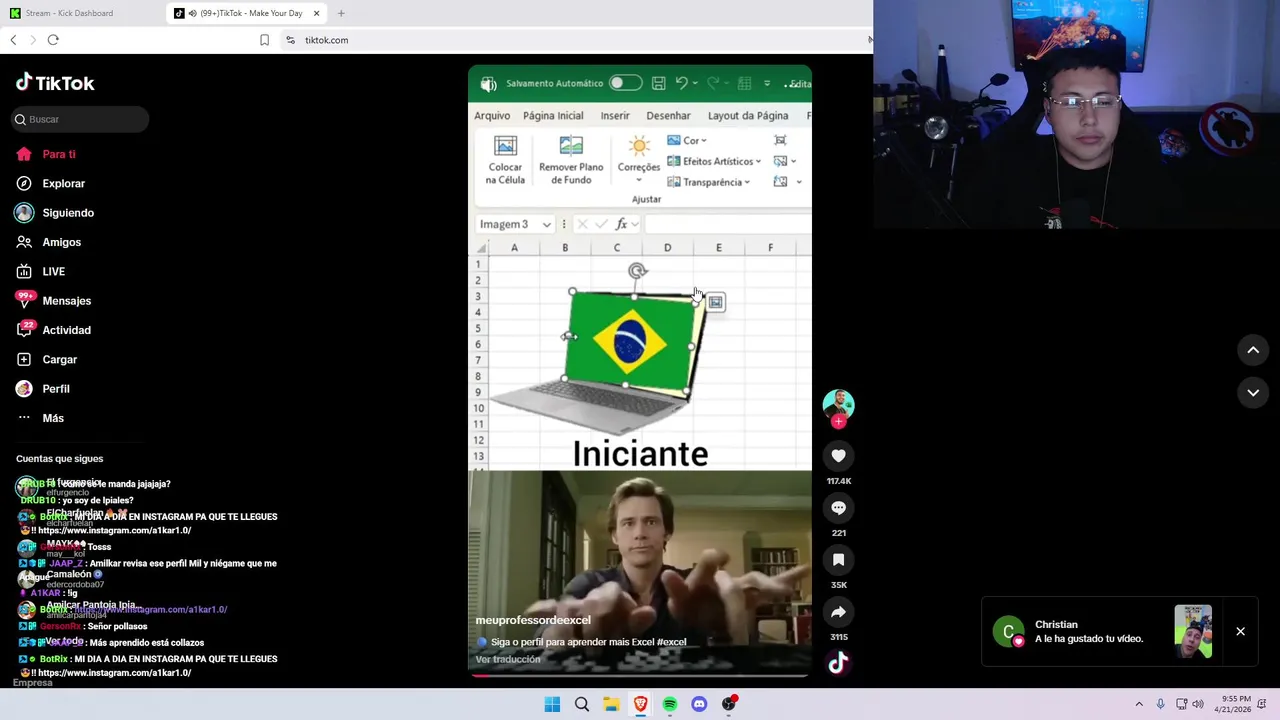Image resolution: width=1280 pixels, height=720 pixels.
Task: Open Discord from the taskbar
Action: coord(699,704)
